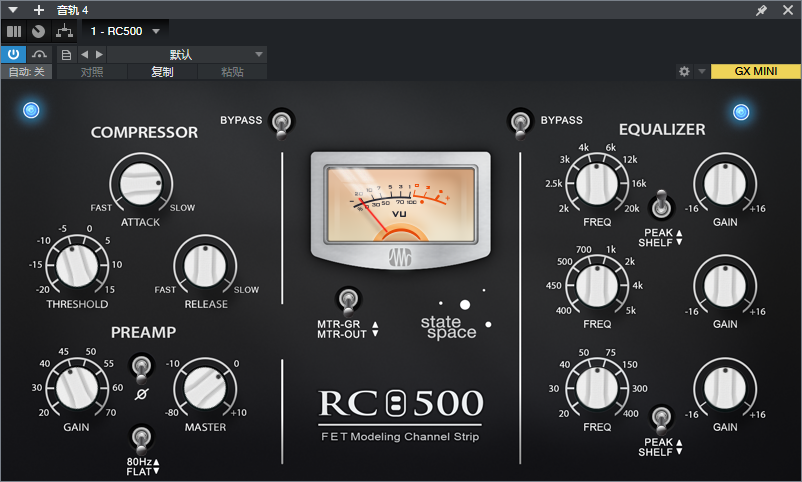Viewport: 802px width, 482px height.
Task: Click the mid band GAIN knob
Action: pyautogui.click(x=725, y=285)
